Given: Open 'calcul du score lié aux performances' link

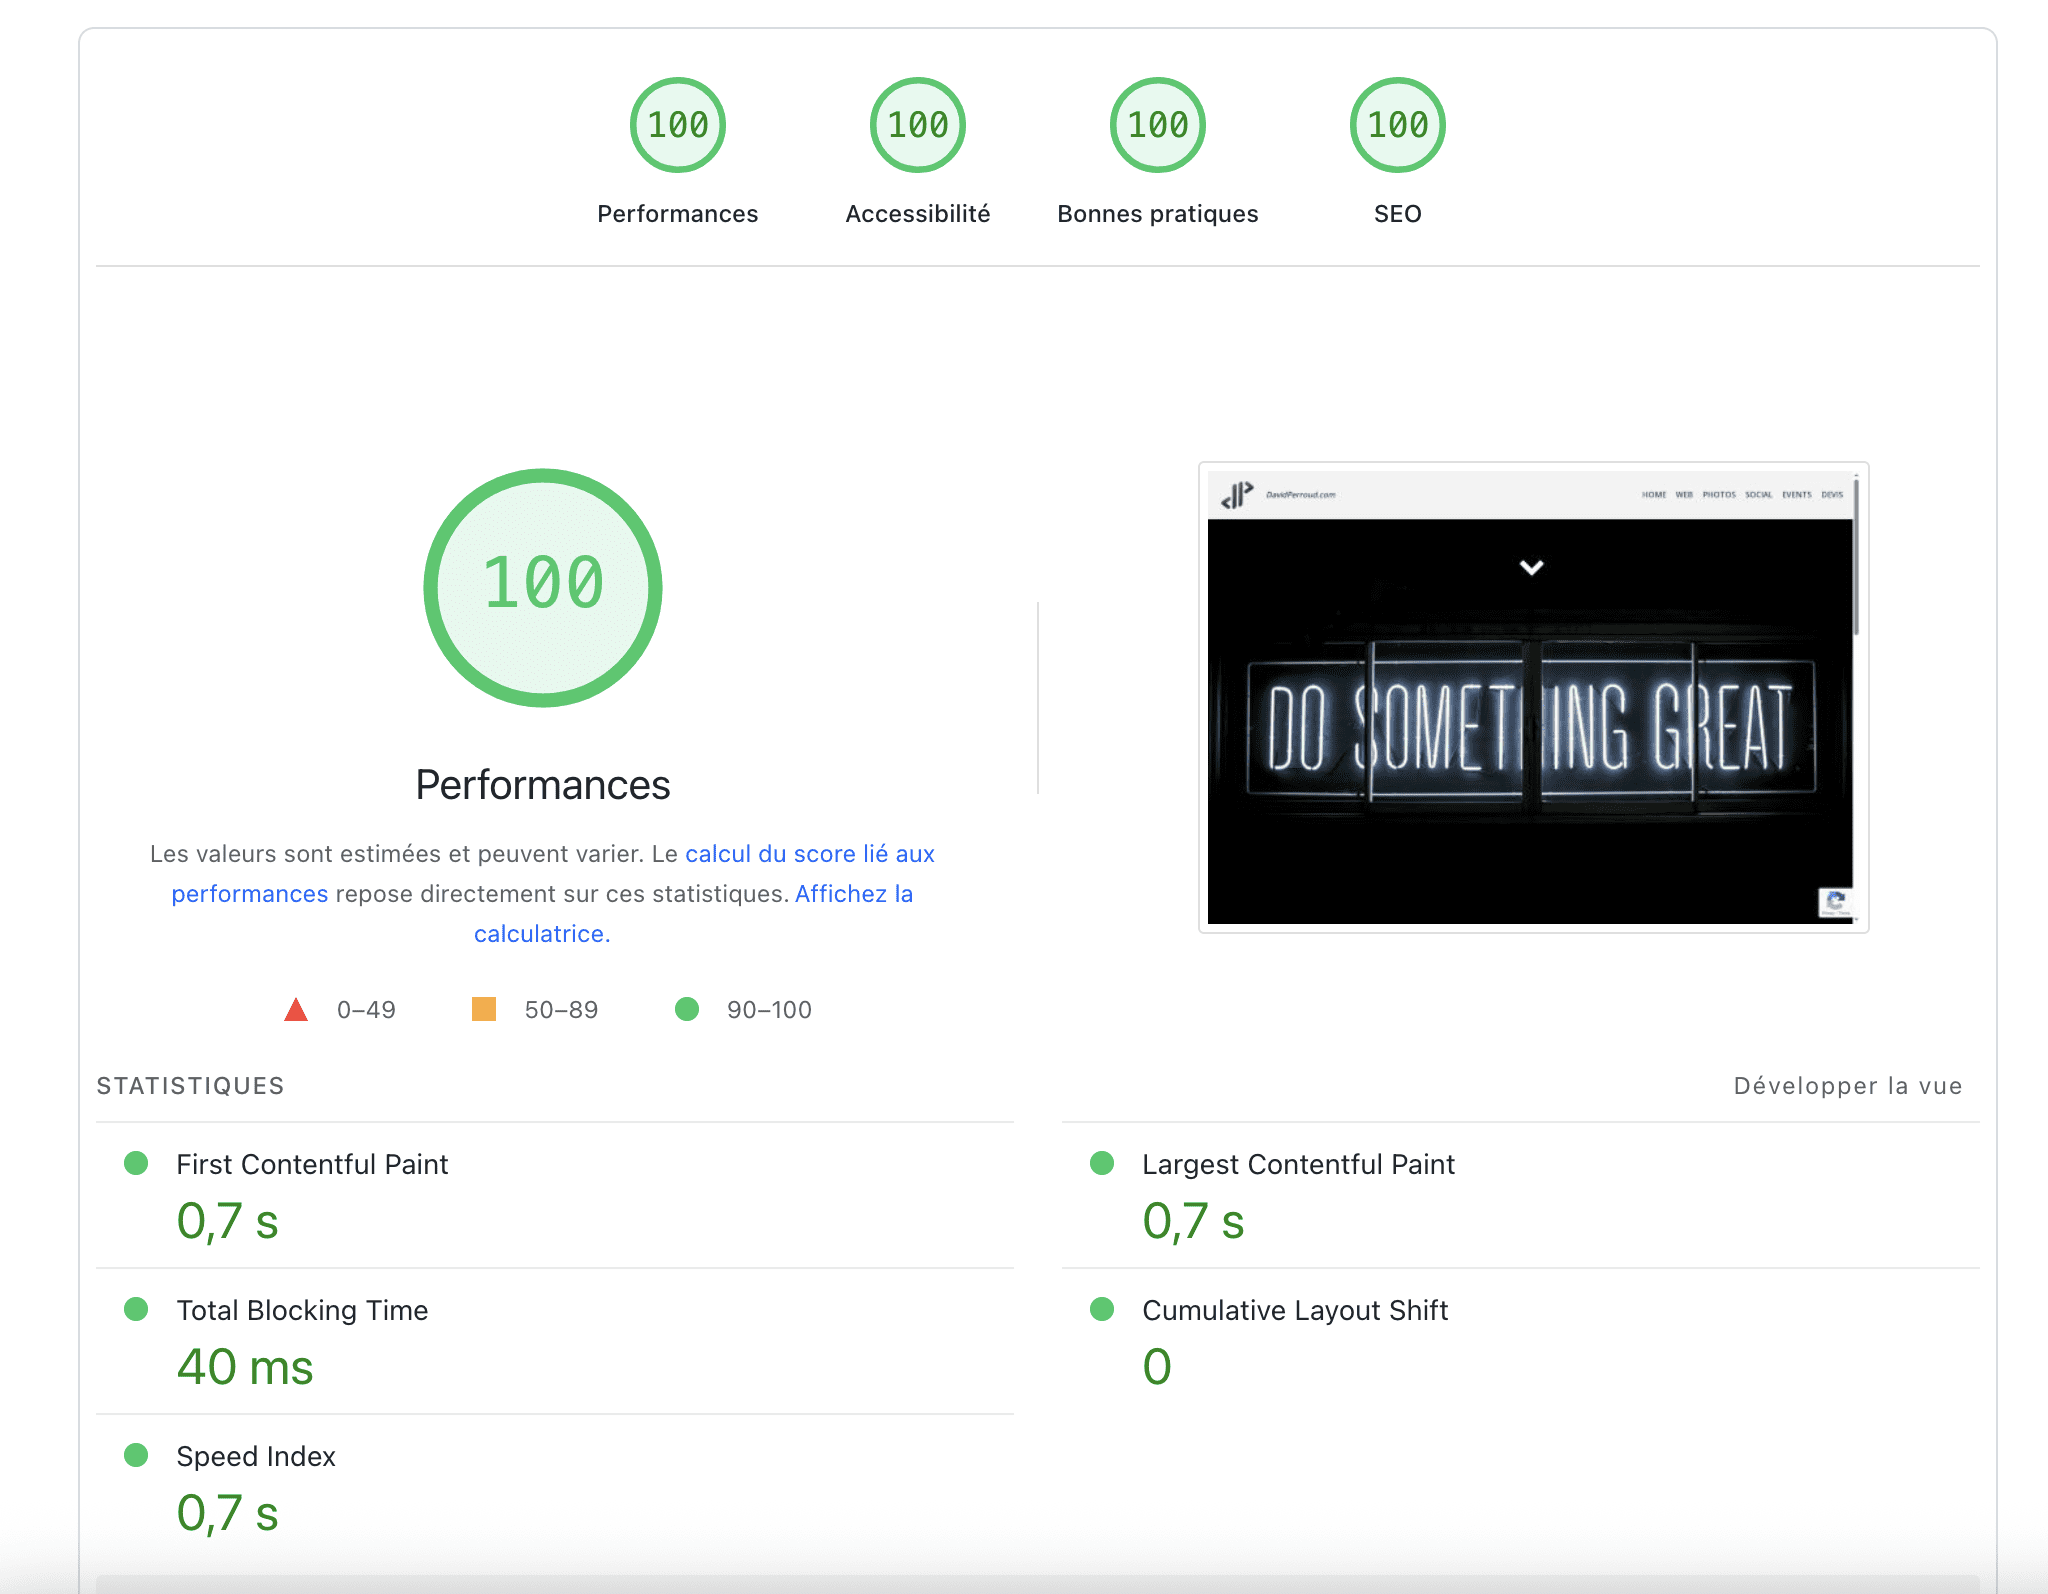Looking at the screenshot, I should coord(810,854).
